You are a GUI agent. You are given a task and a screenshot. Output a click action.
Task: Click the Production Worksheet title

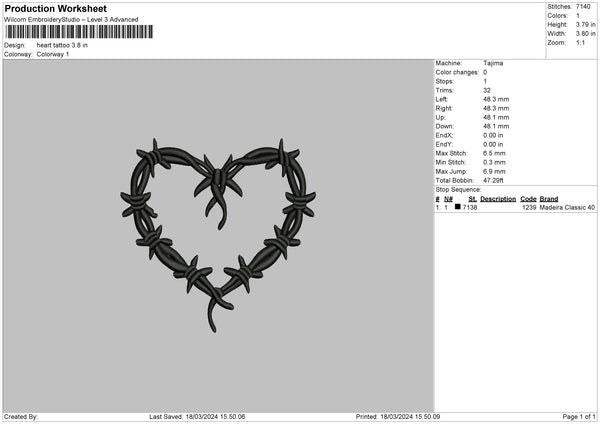pyautogui.click(x=55, y=9)
